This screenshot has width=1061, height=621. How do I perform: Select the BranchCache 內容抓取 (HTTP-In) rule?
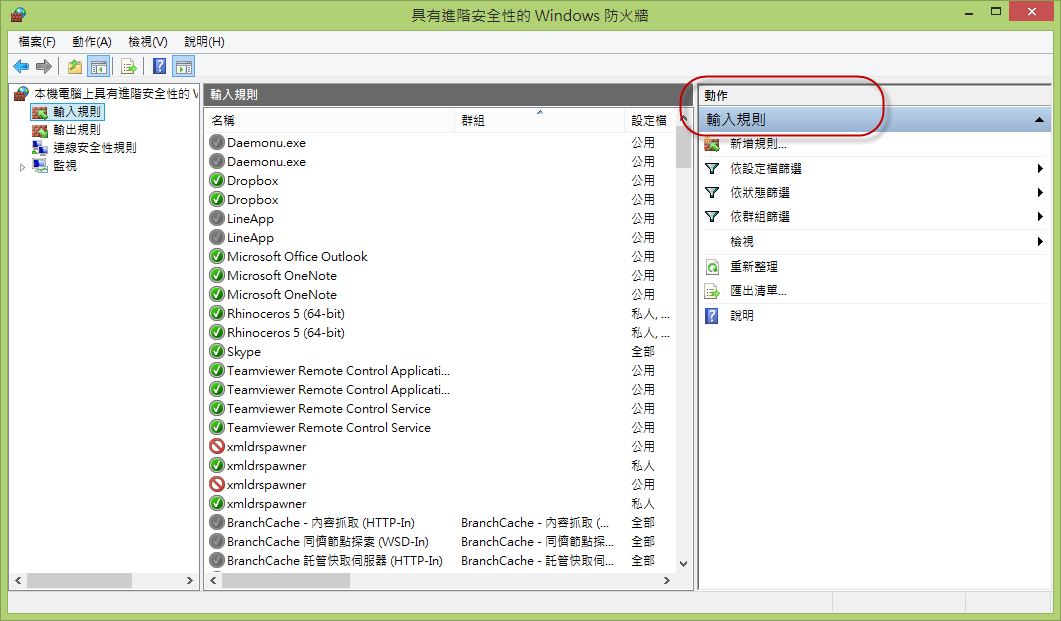[321, 522]
